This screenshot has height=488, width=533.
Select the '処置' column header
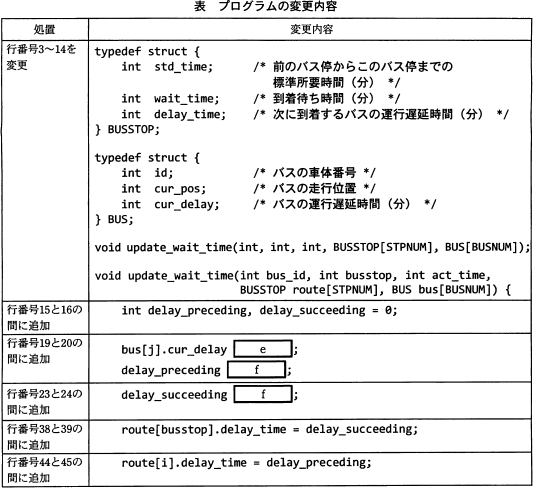45,30
